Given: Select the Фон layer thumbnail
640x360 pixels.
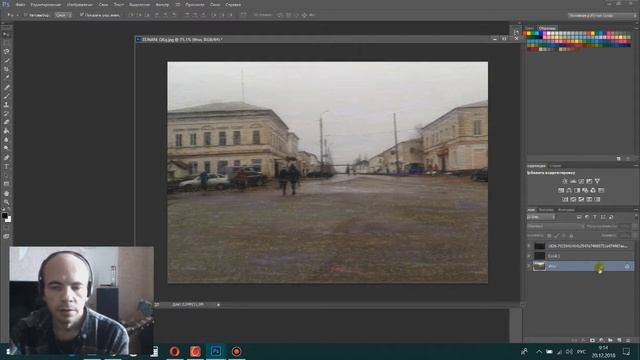Looking at the screenshot, I should pos(539,266).
